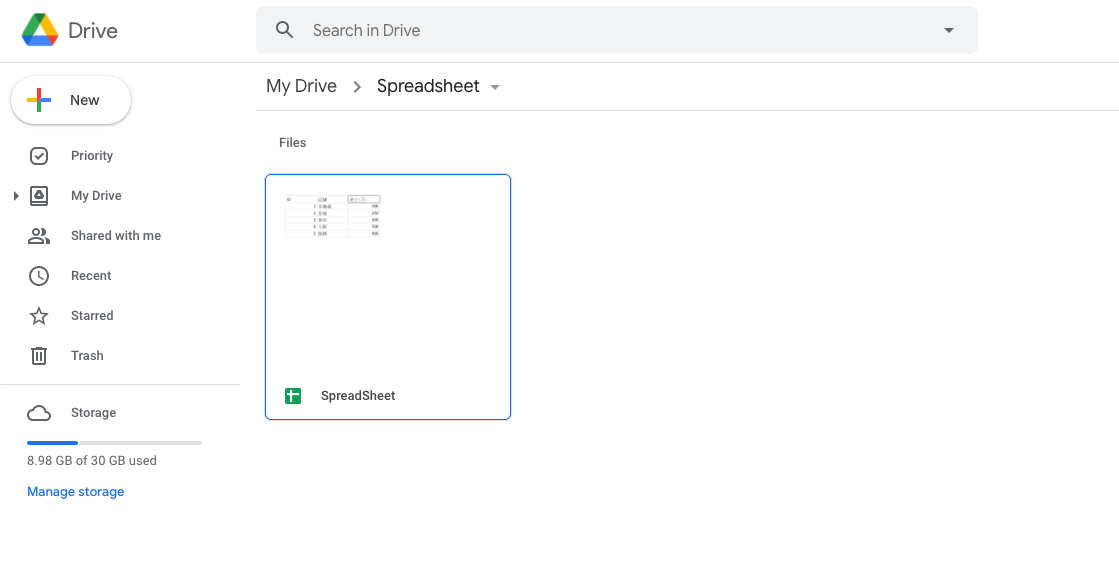The height and width of the screenshot is (586, 1119).
Task: Click the Storage cloud icon
Action: pyautogui.click(x=39, y=413)
